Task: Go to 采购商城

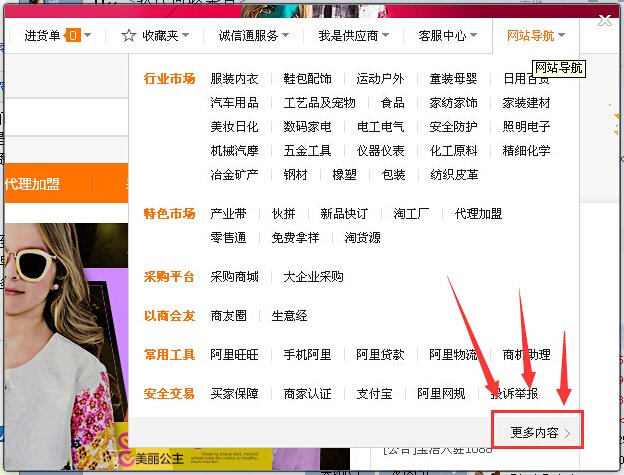Action: [x=234, y=276]
